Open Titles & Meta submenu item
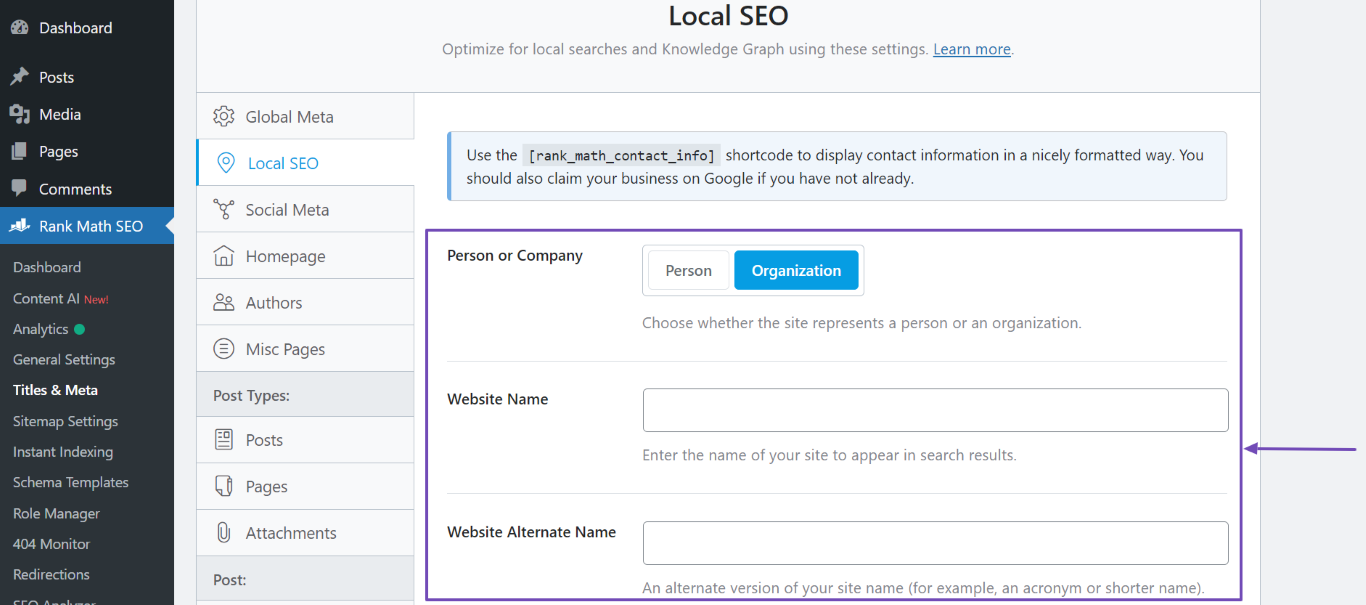Viewport: 1366px width, 605px height. 55,390
